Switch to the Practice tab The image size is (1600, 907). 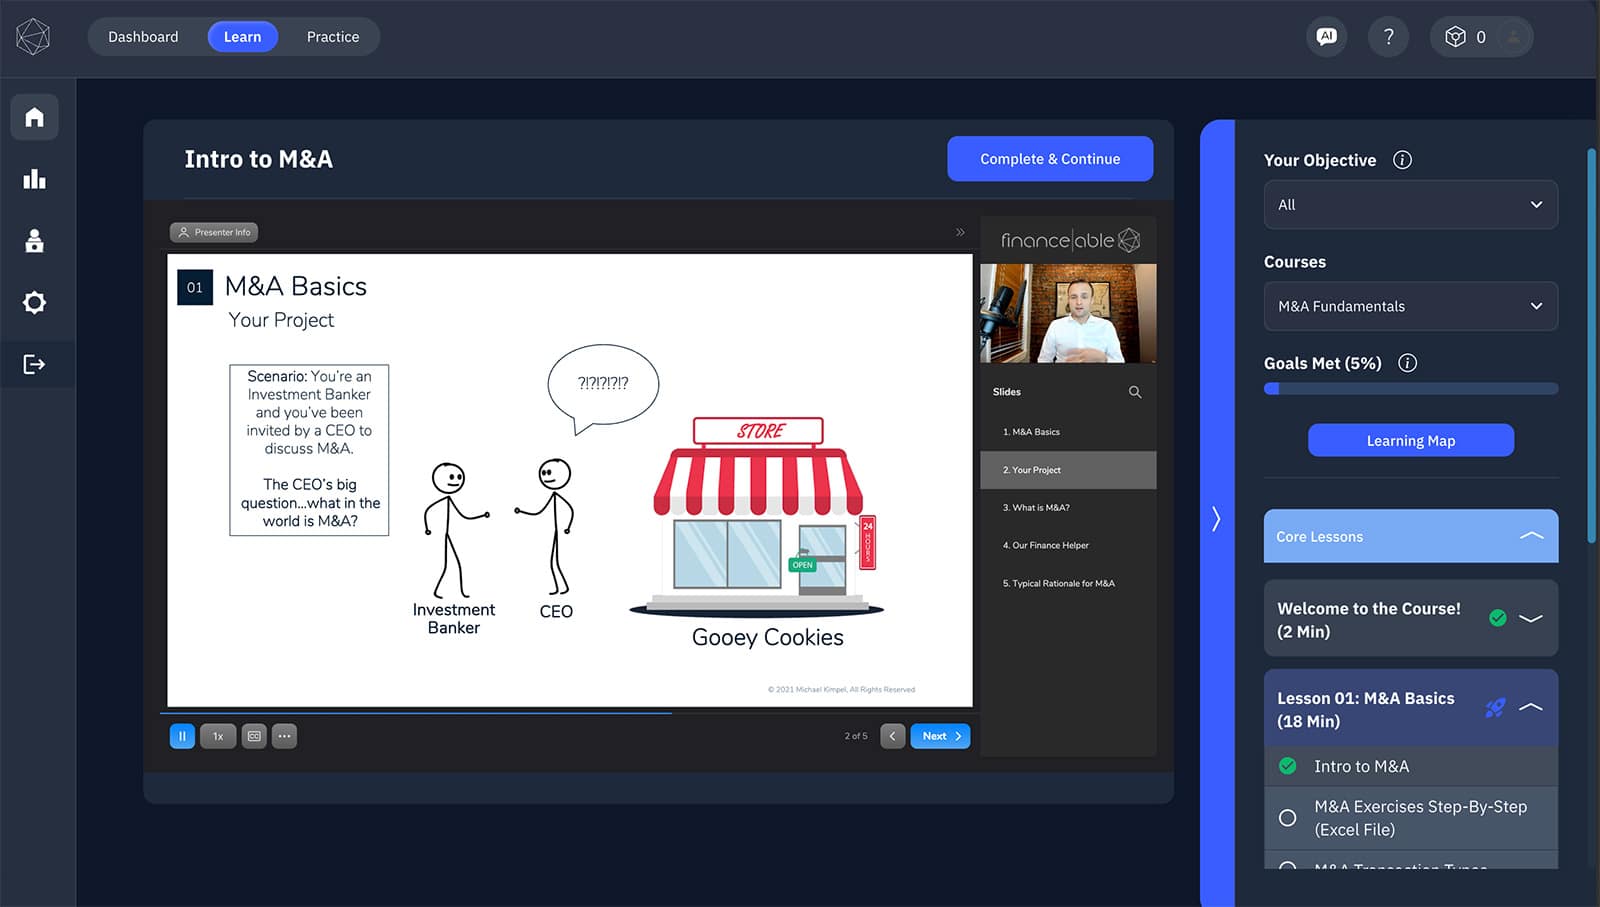[x=332, y=36]
